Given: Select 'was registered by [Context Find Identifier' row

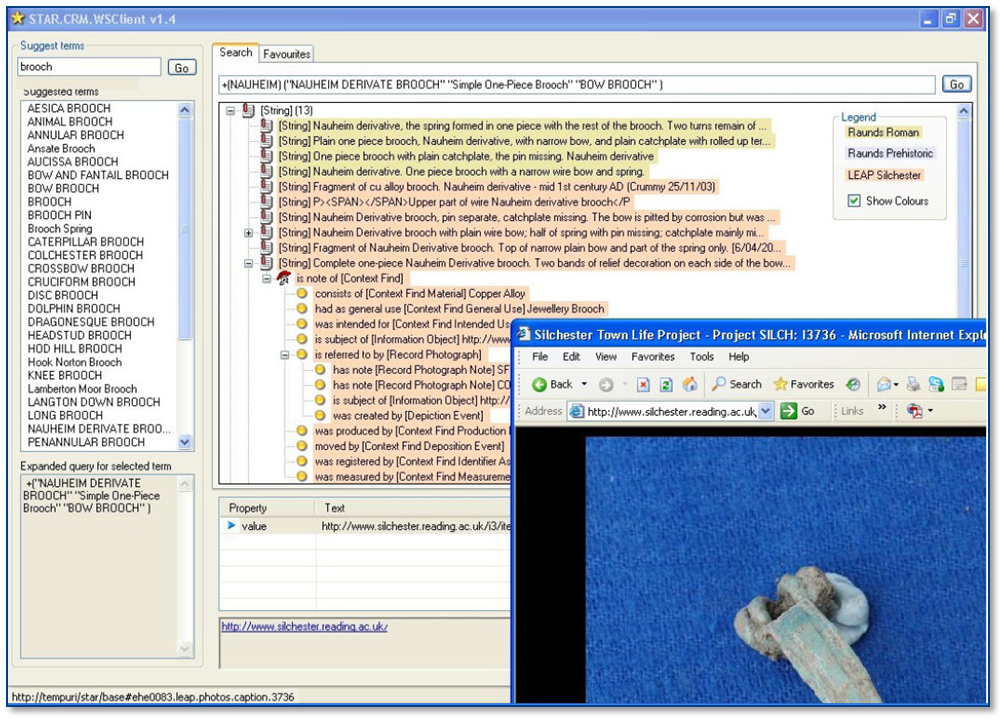Looking at the screenshot, I should point(412,462).
